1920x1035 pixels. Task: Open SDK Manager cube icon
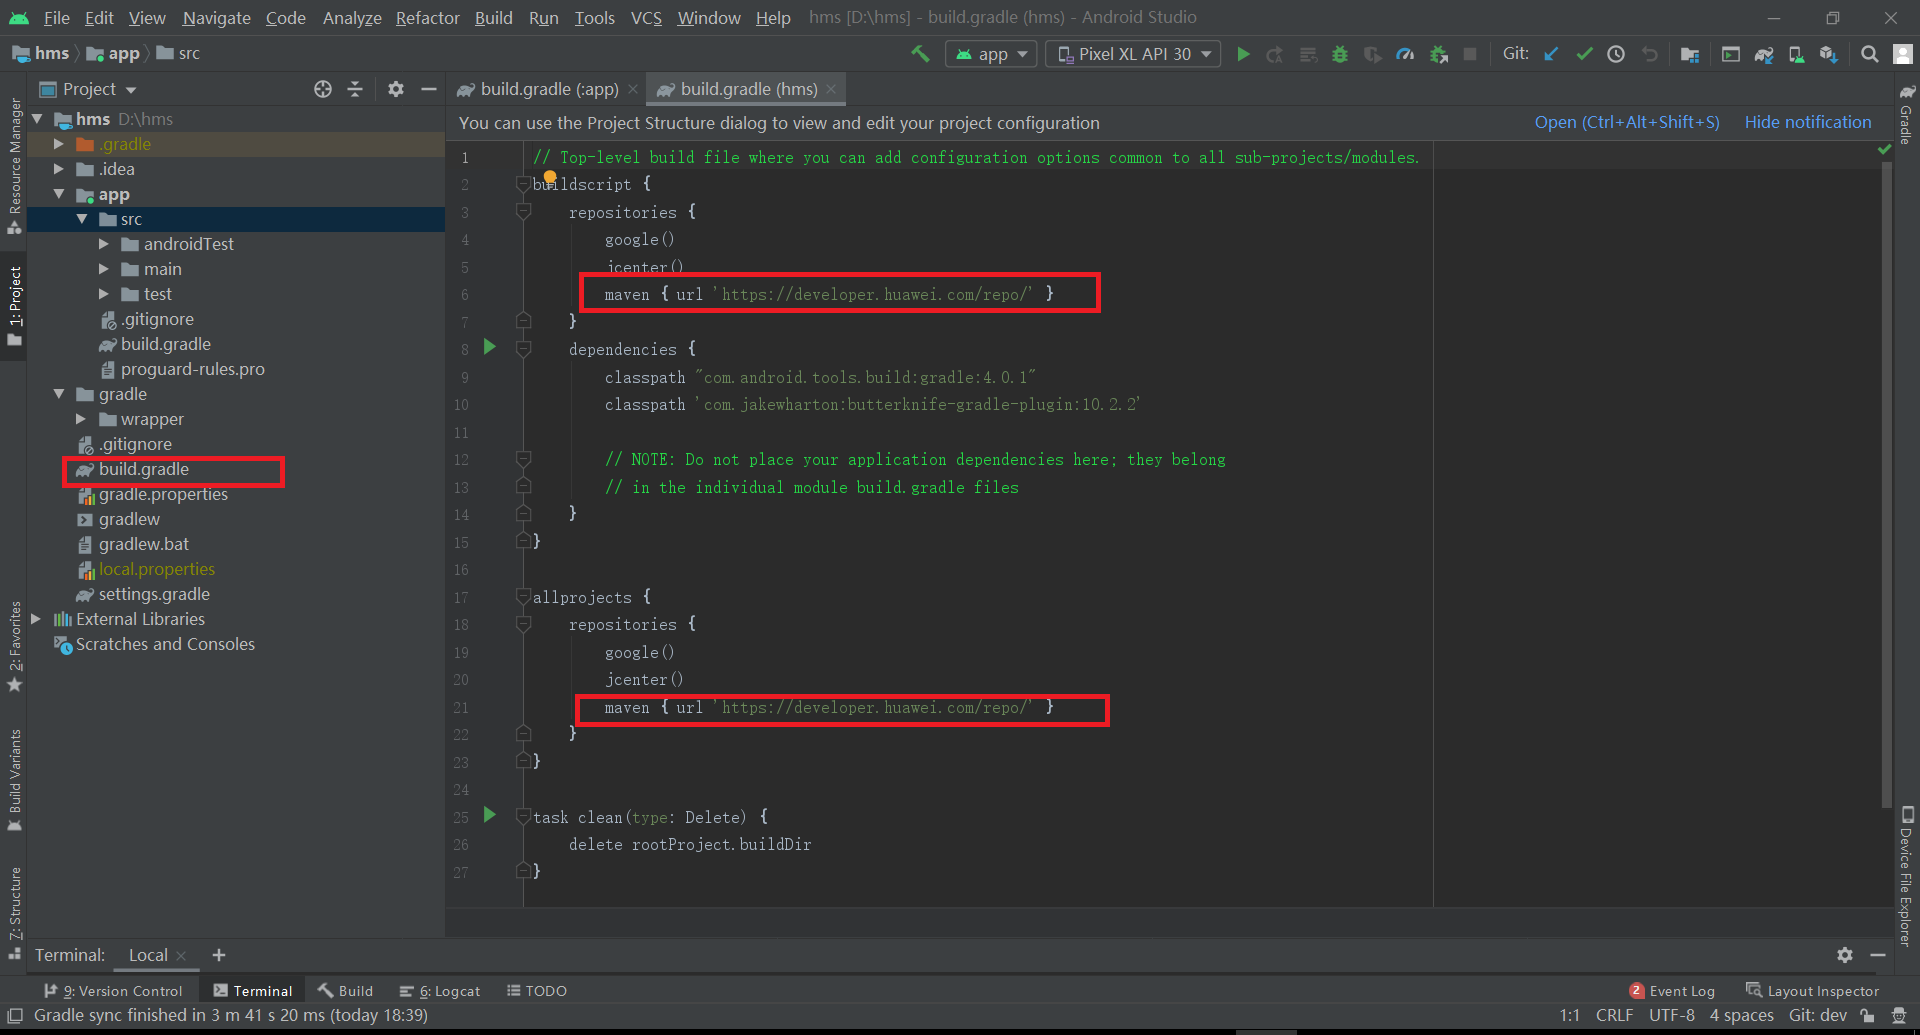(1828, 54)
